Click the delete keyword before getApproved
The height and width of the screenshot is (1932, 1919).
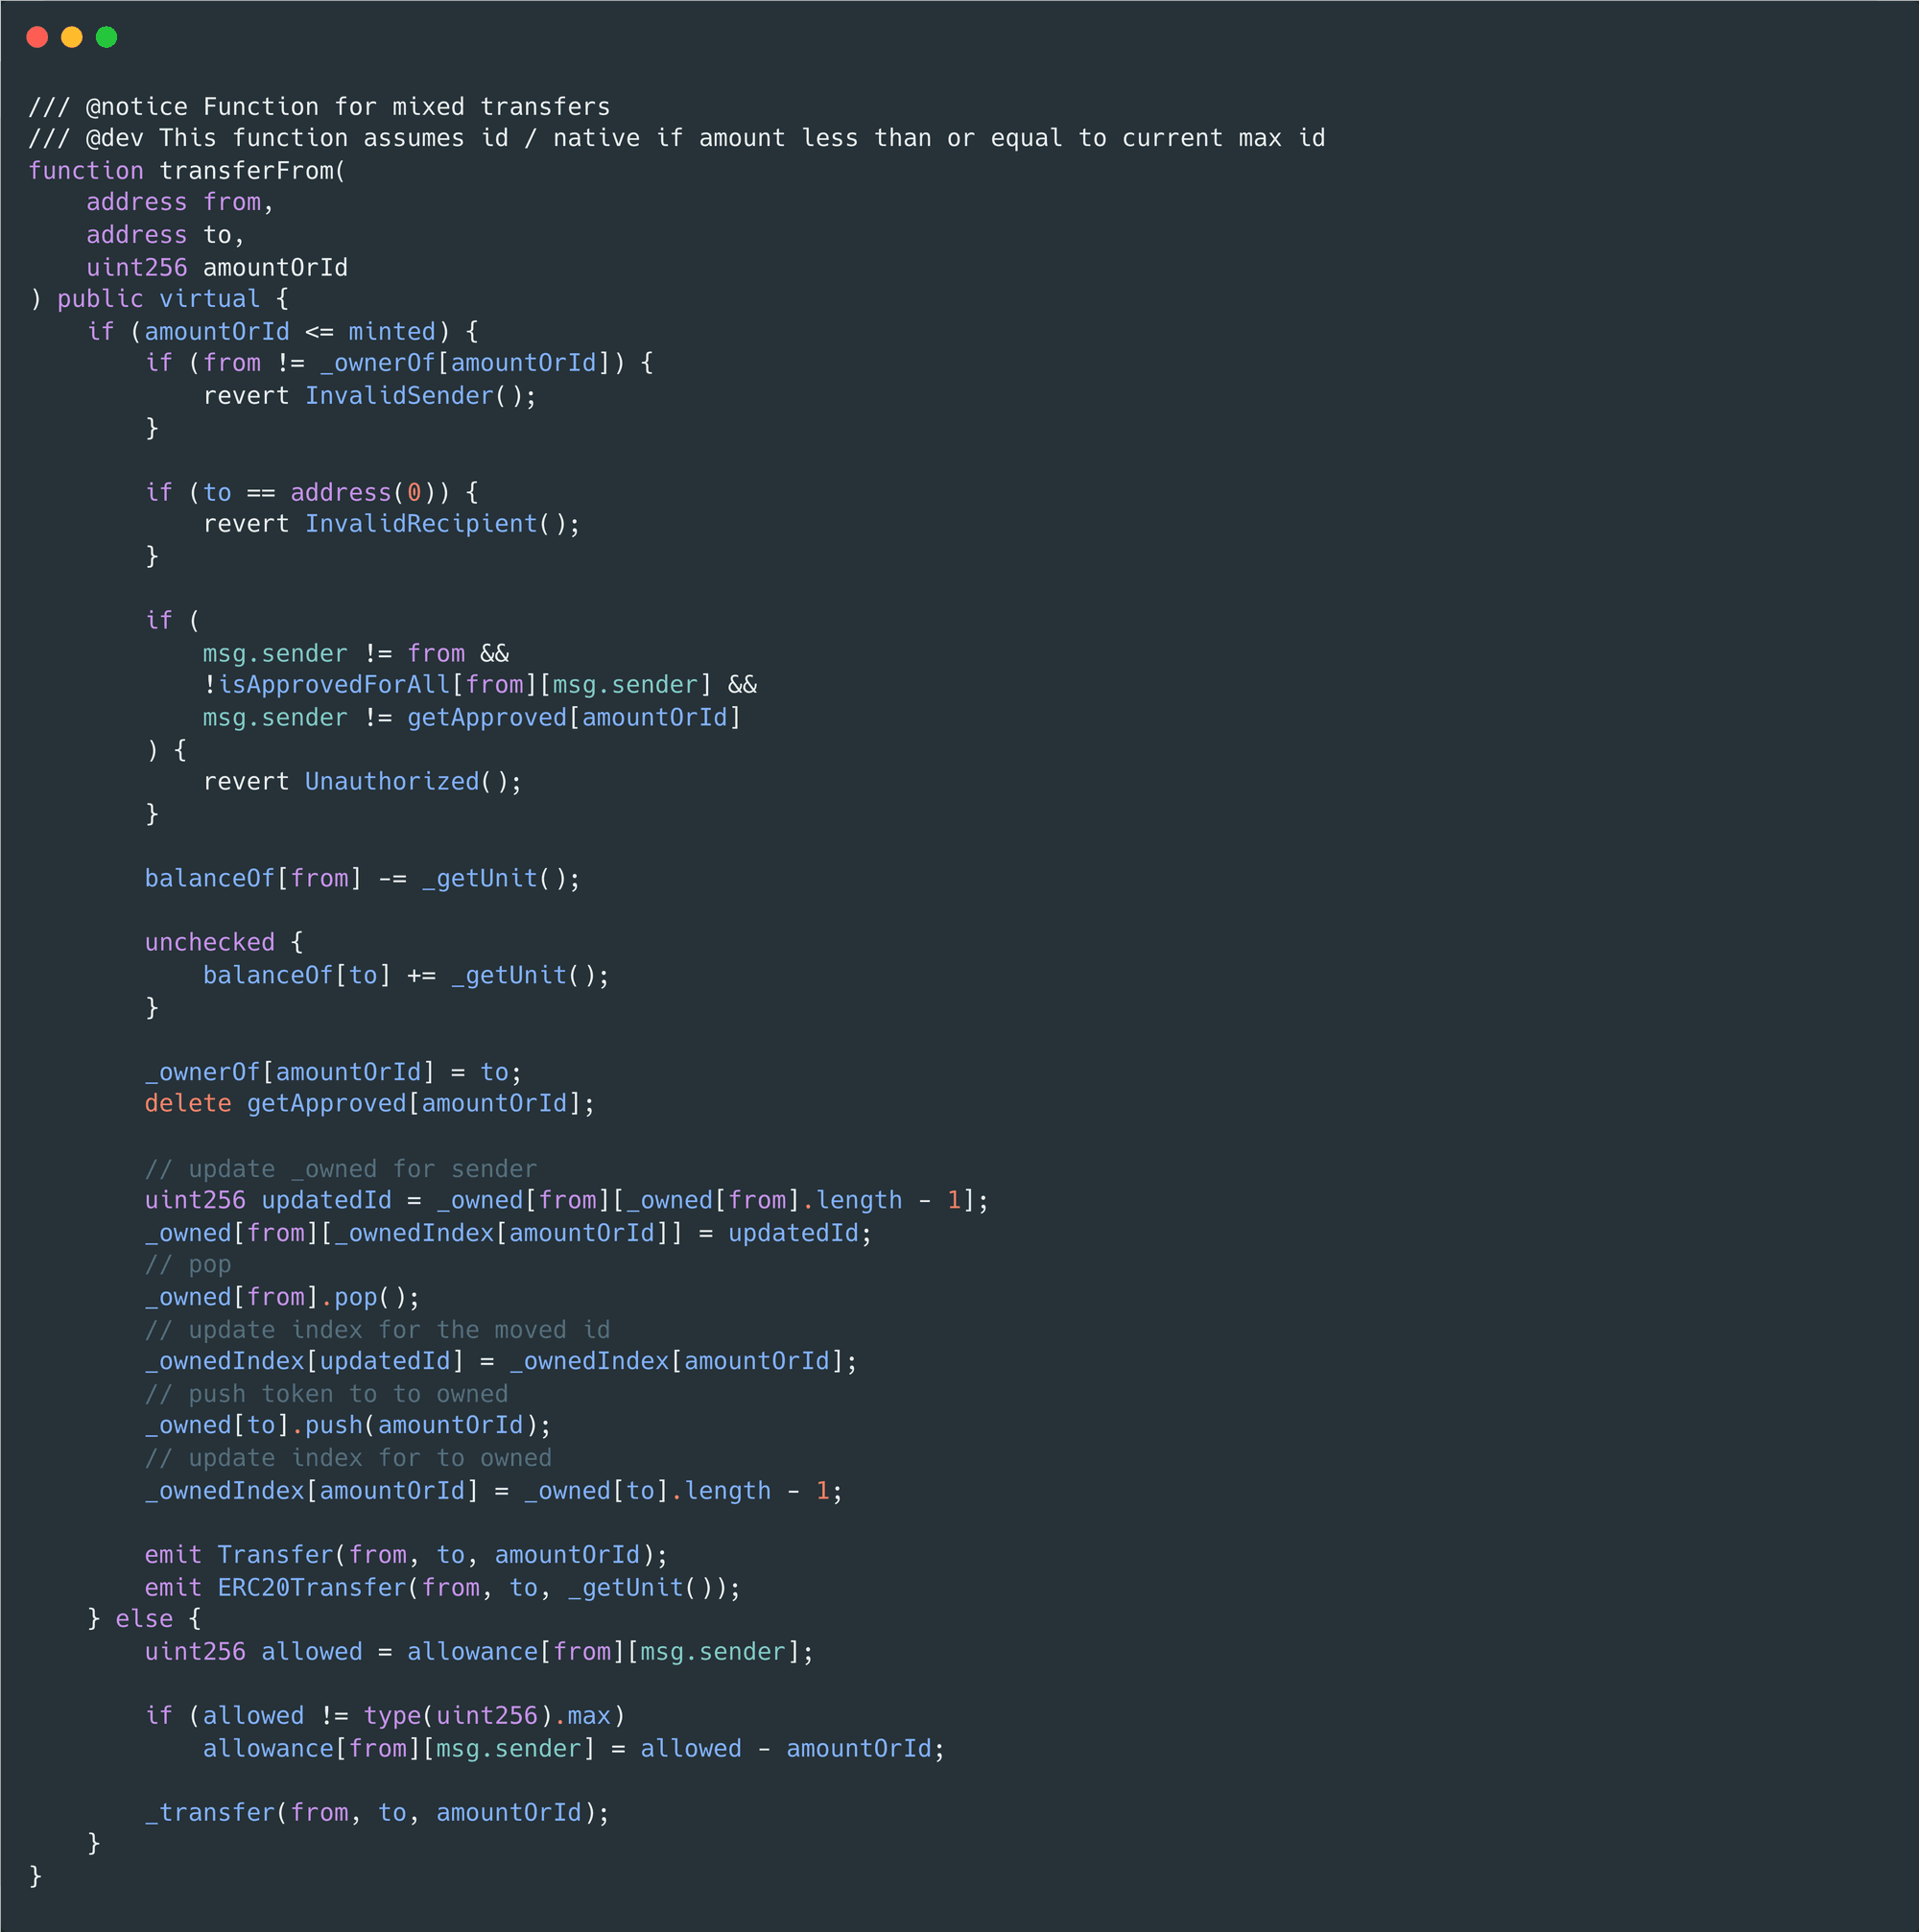coord(188,1104)
